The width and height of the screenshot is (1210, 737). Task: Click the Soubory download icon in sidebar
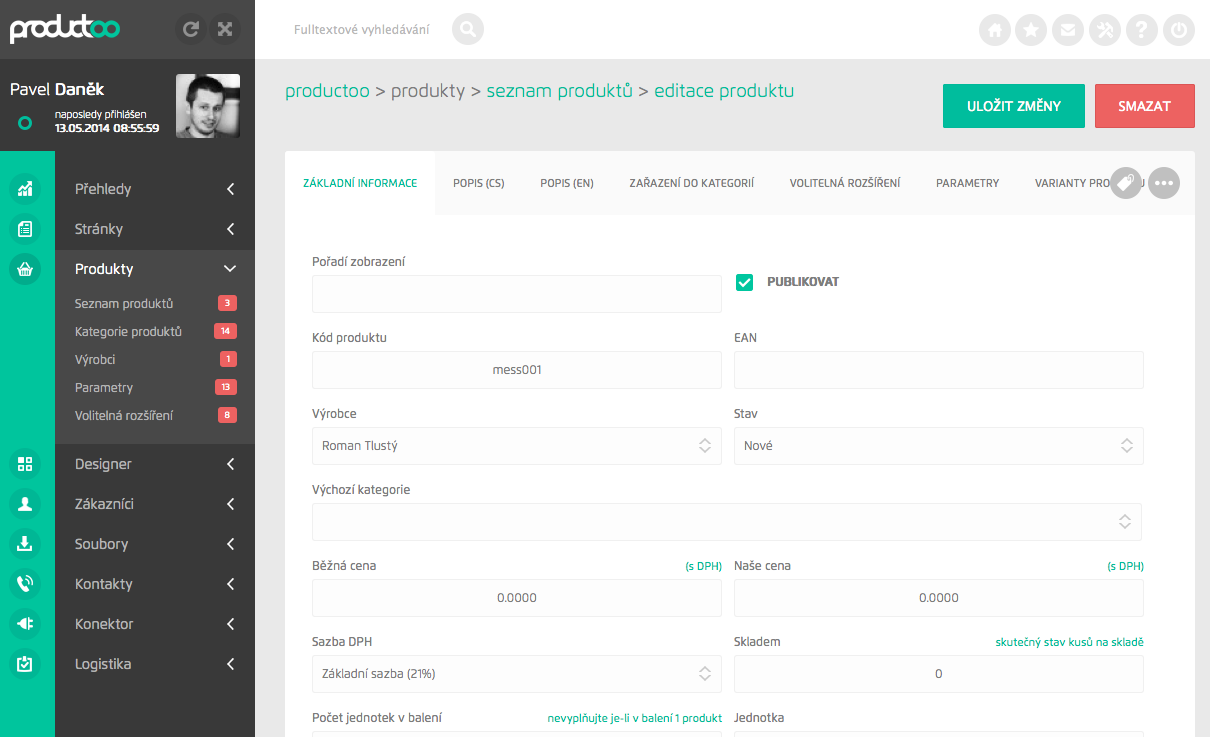click(x=25, y=544)
